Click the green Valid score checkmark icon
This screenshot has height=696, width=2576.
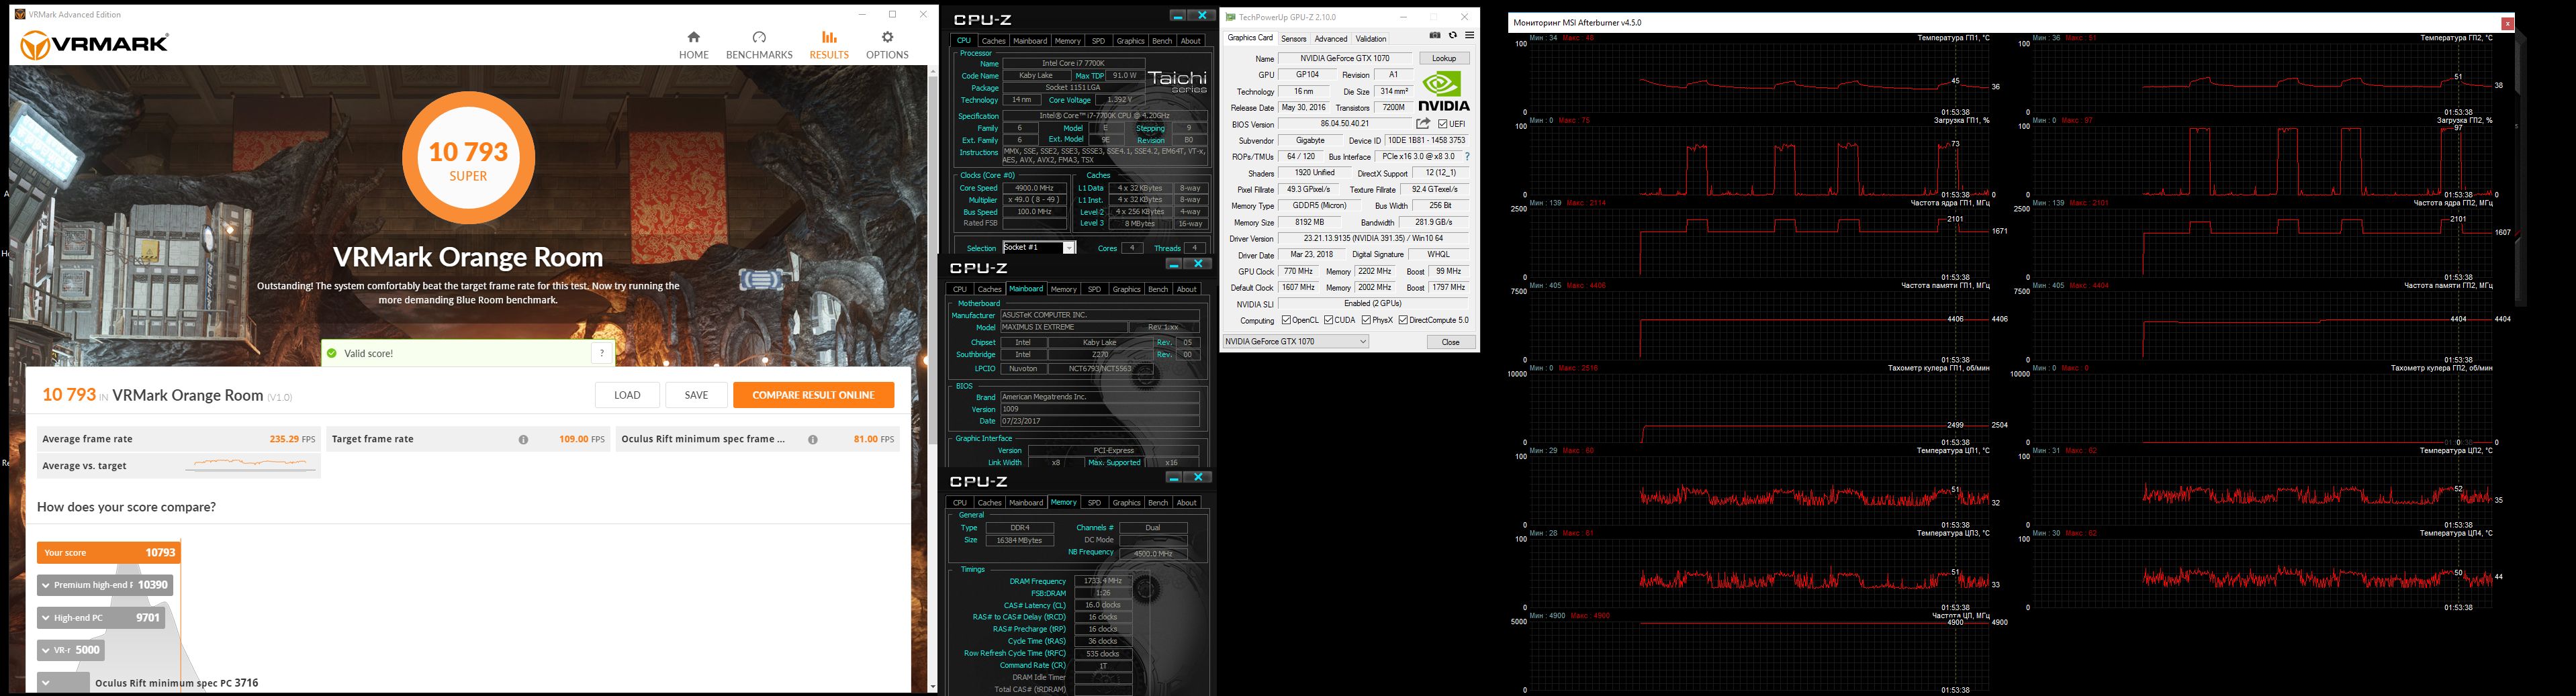coord(332,353)
